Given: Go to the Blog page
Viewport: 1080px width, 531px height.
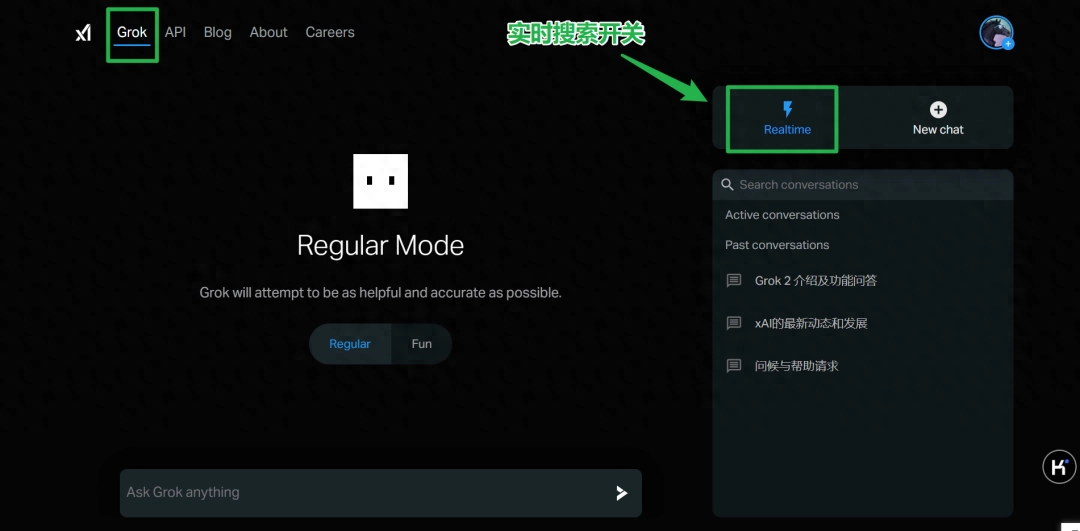Looking at the screenshot, I should click(218, 32).
